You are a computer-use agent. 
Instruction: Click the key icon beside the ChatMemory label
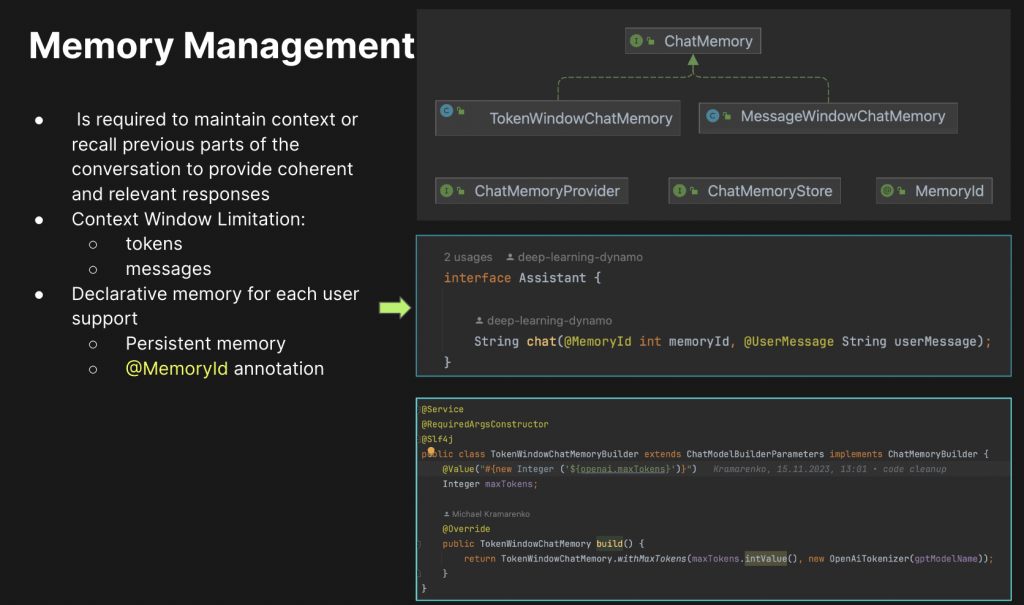pyautogui.click(x=649, y=39)
